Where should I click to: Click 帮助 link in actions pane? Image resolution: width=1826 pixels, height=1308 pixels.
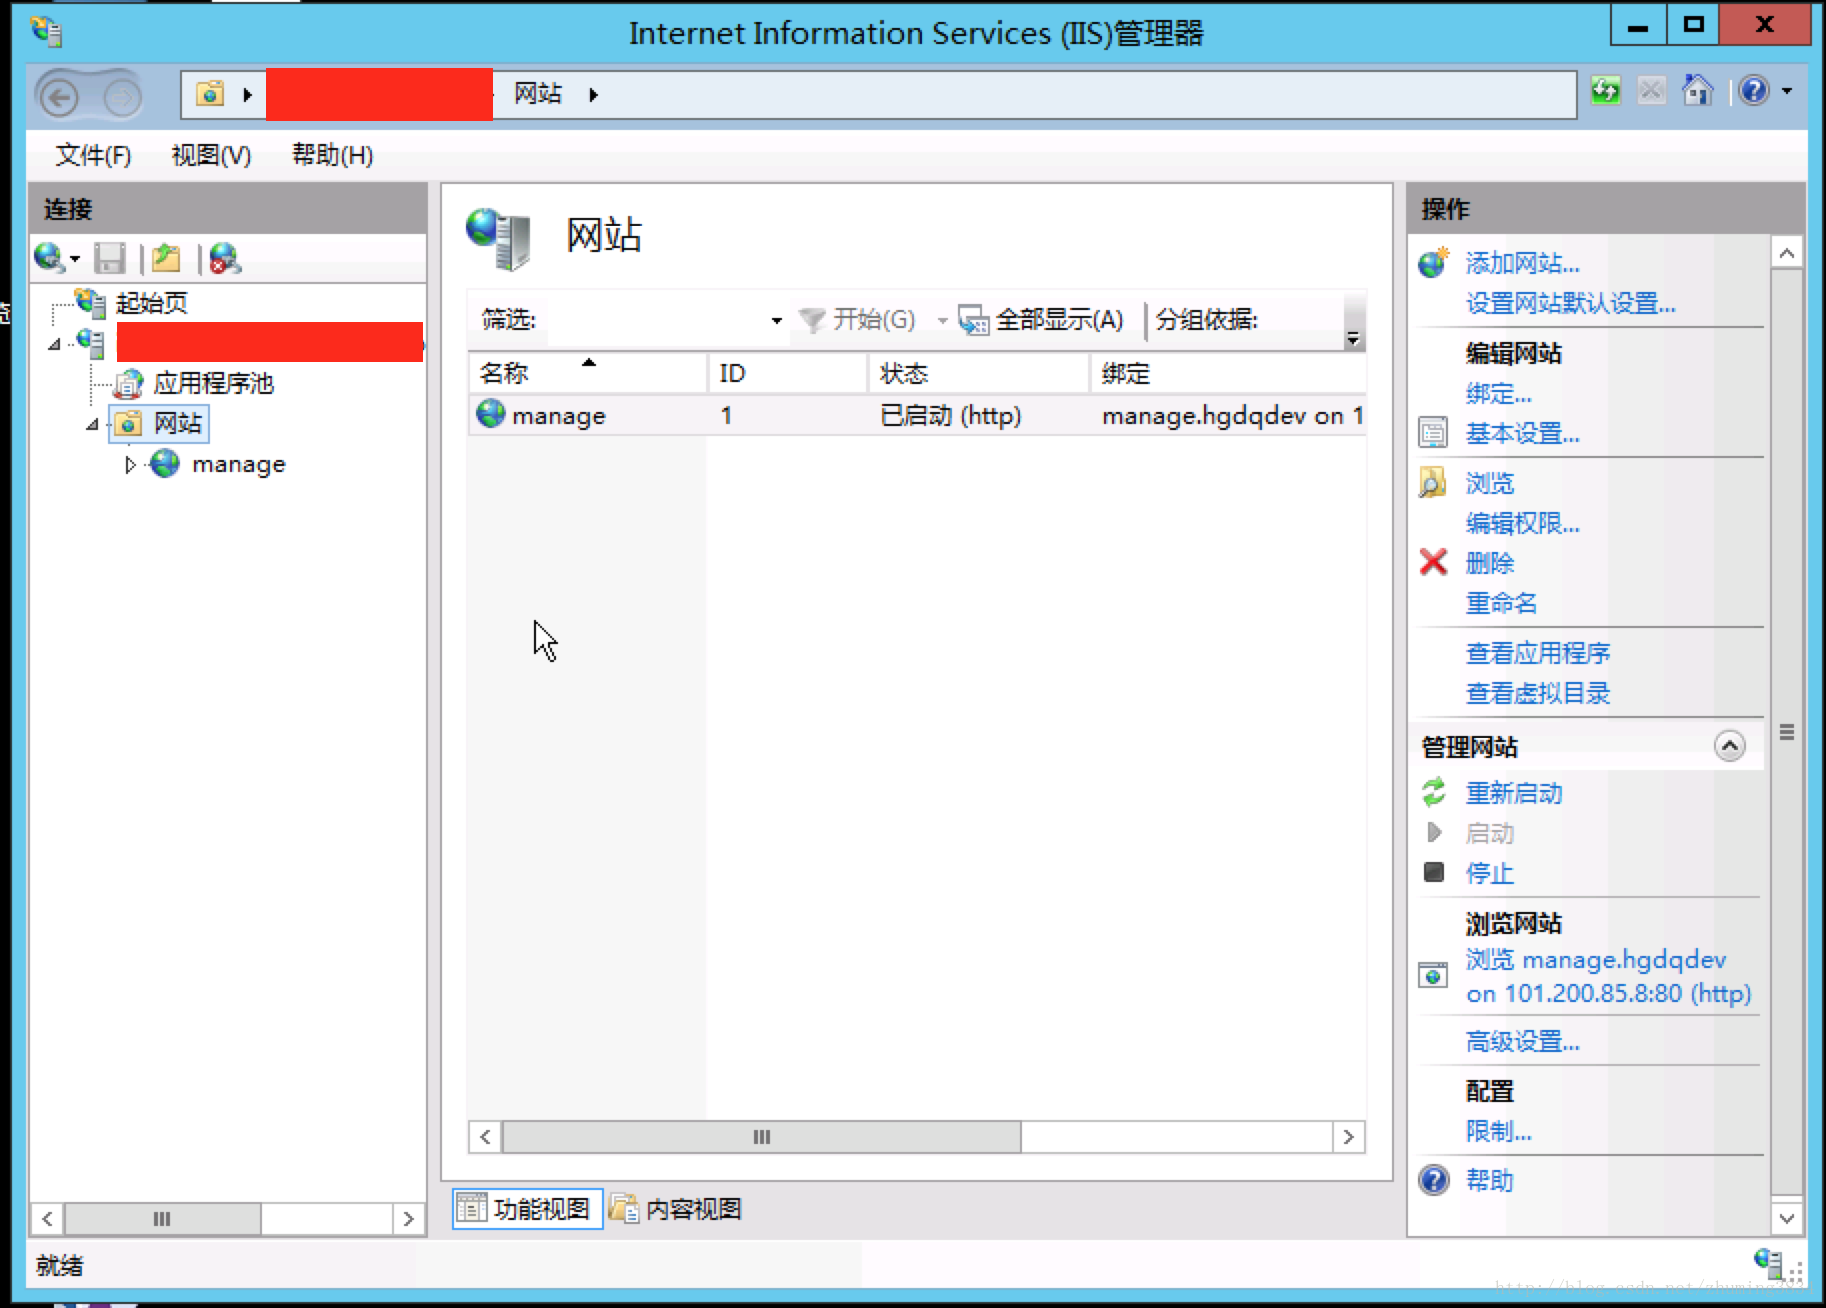click(x=1490, y=1181)
